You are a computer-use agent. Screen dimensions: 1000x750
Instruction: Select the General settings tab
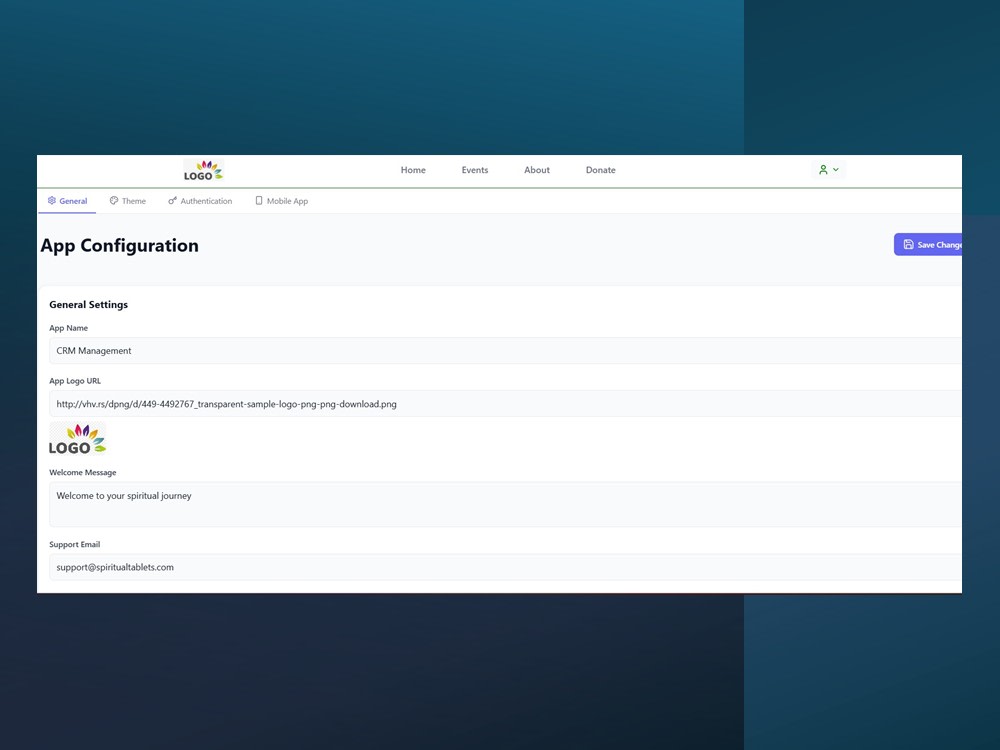point(67,201)
